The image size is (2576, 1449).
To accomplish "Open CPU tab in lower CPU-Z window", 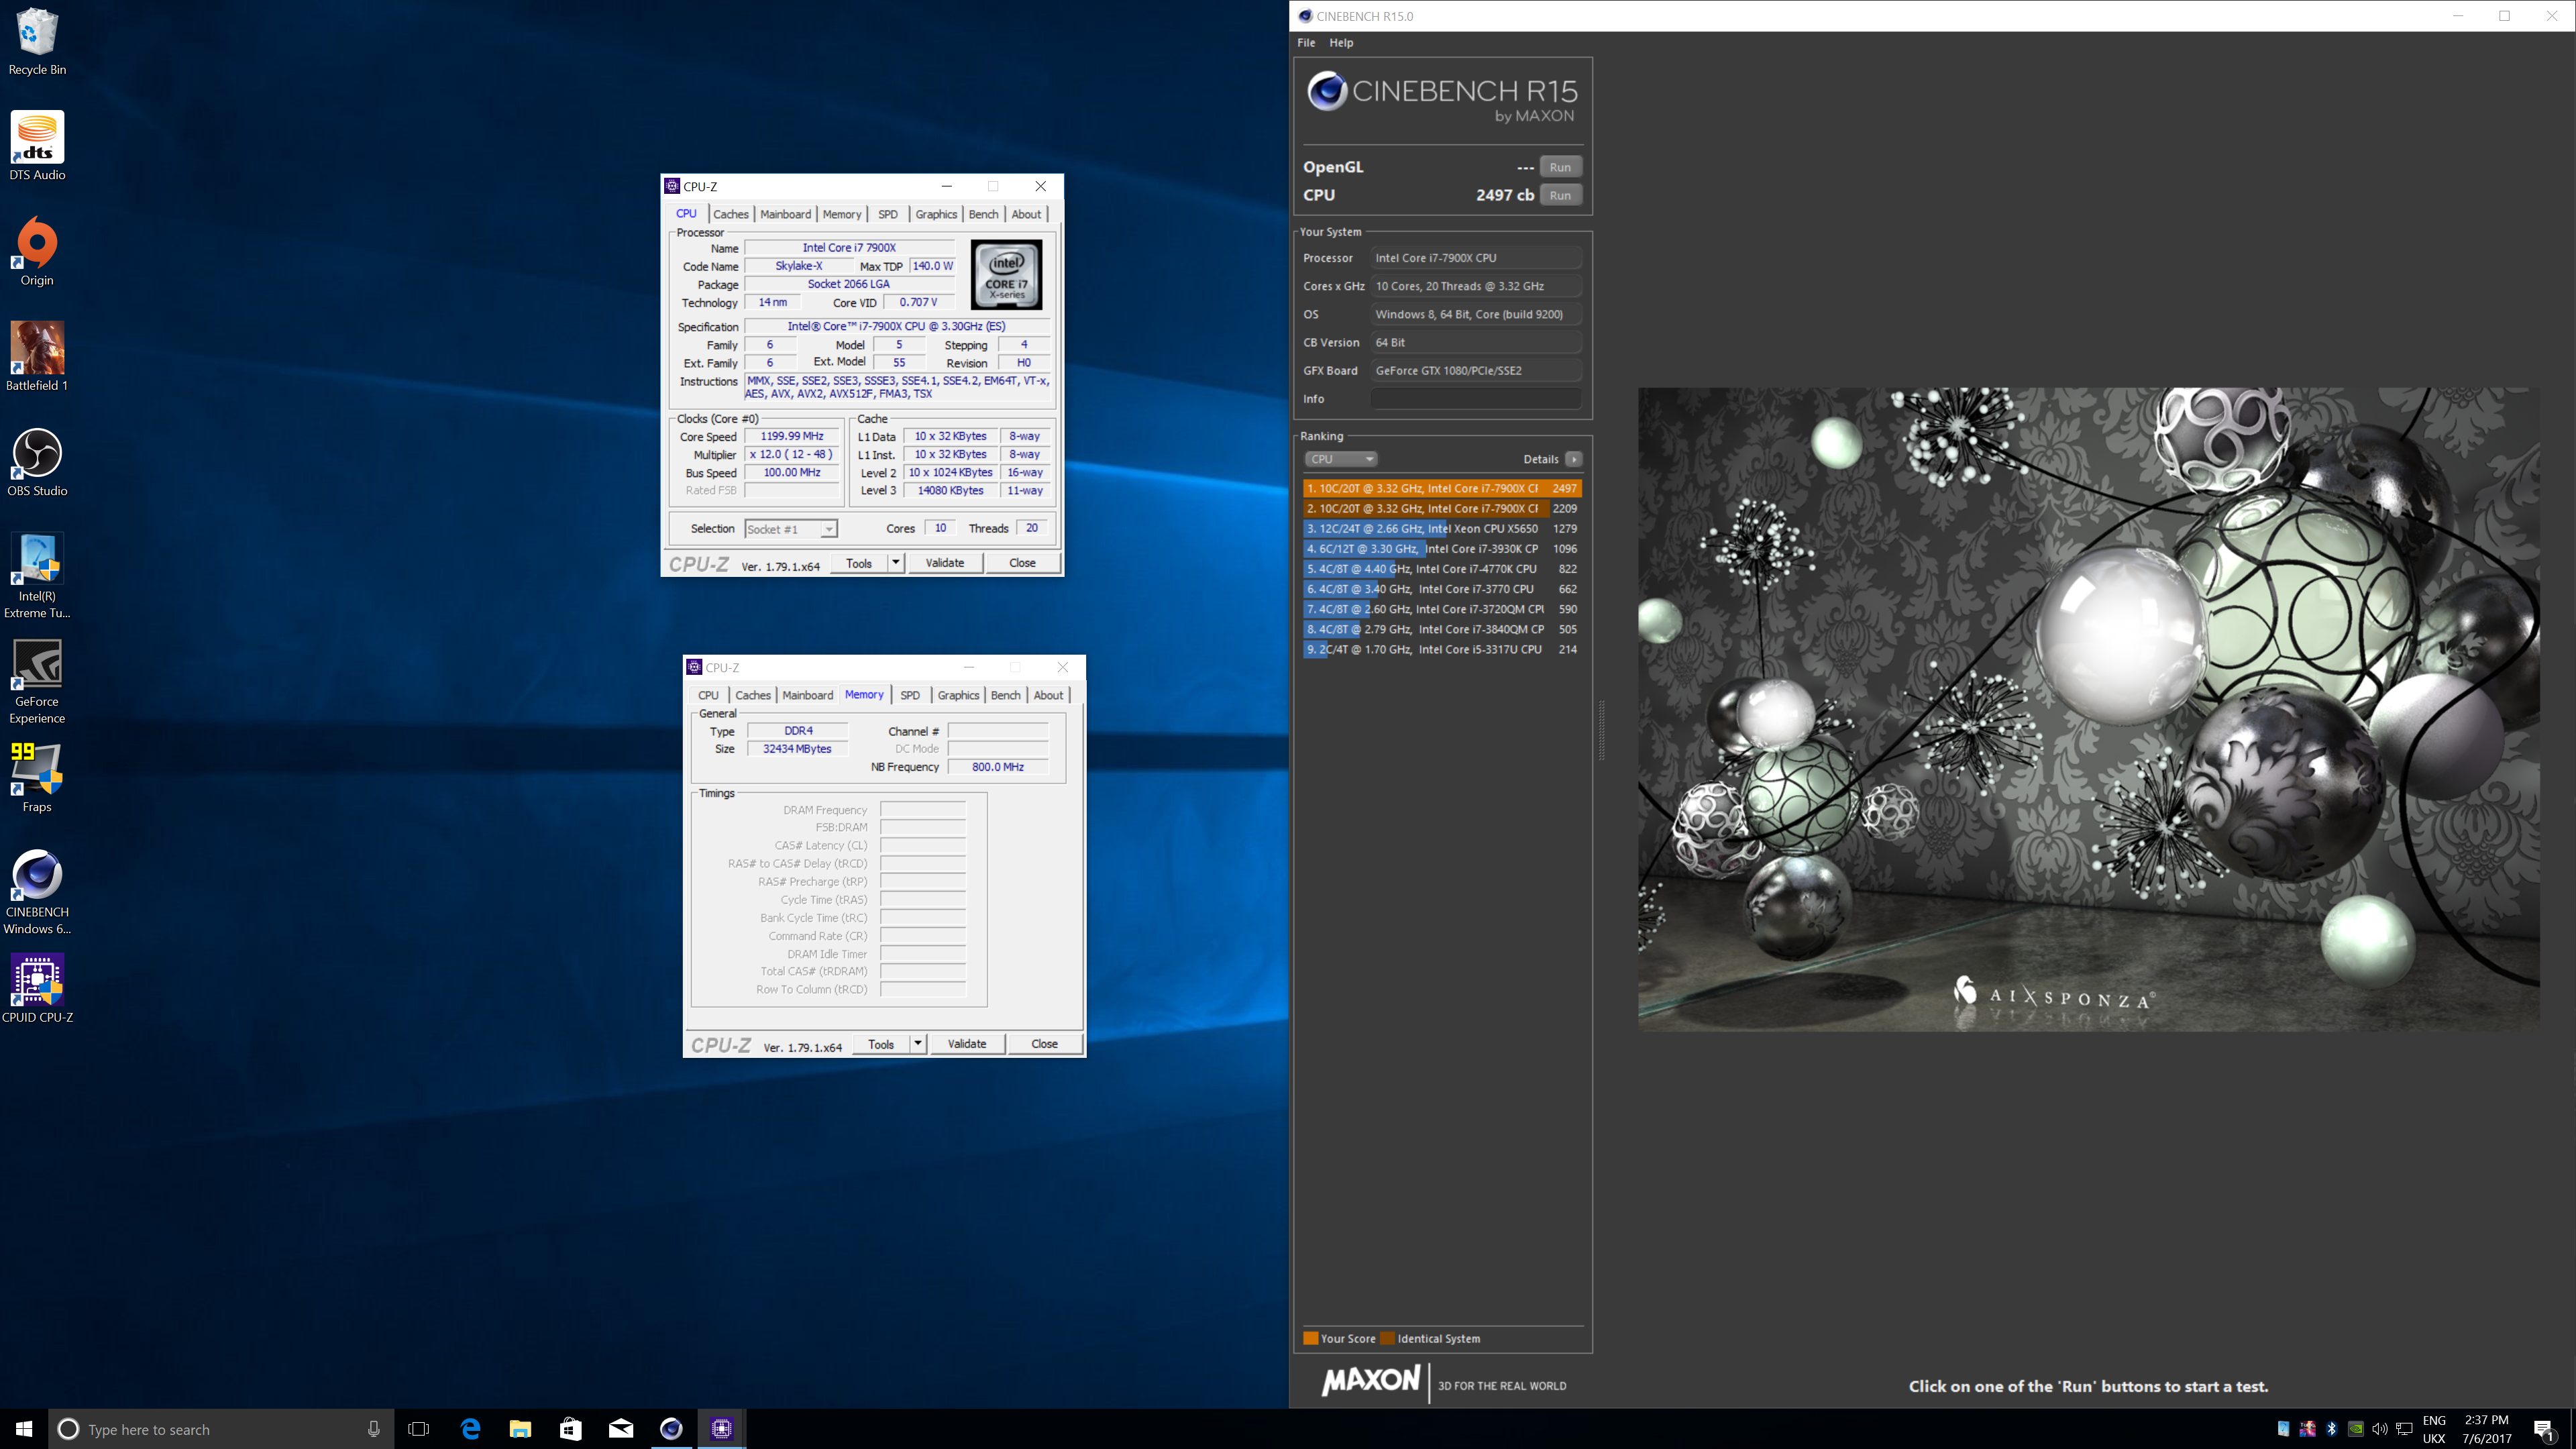I will (709, 695).
